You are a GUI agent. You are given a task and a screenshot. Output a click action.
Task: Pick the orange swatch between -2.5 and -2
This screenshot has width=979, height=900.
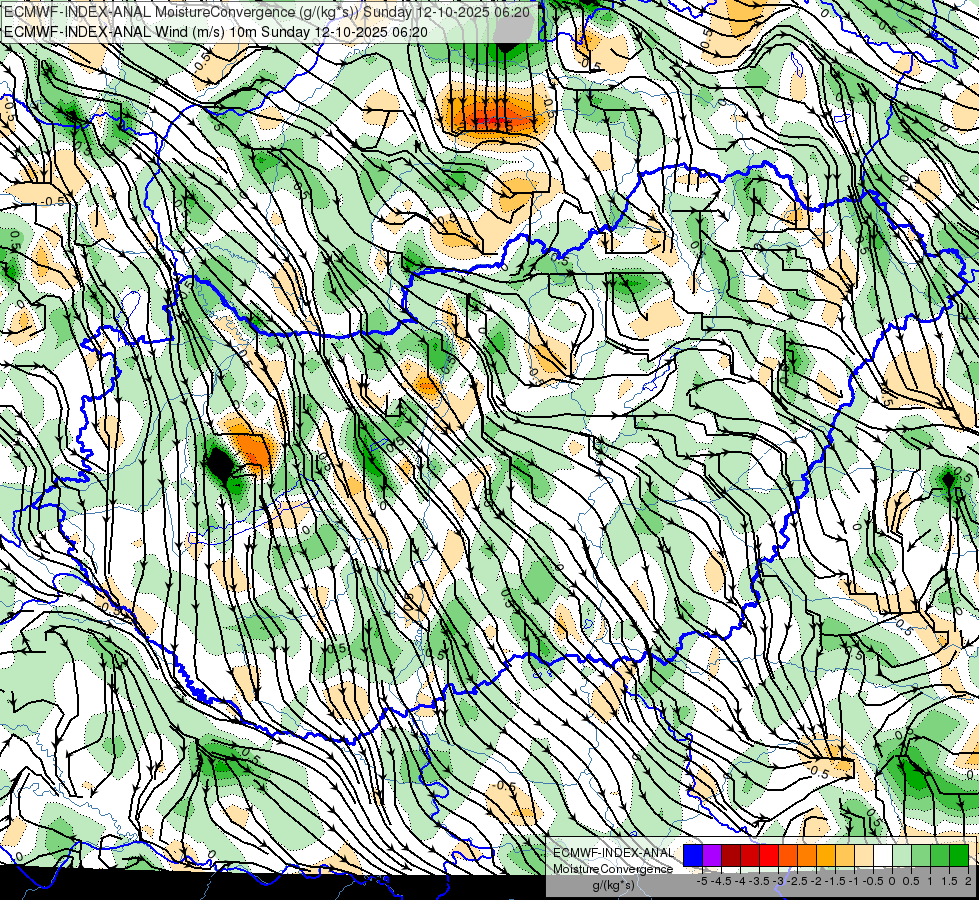click(x=807, y=856)
